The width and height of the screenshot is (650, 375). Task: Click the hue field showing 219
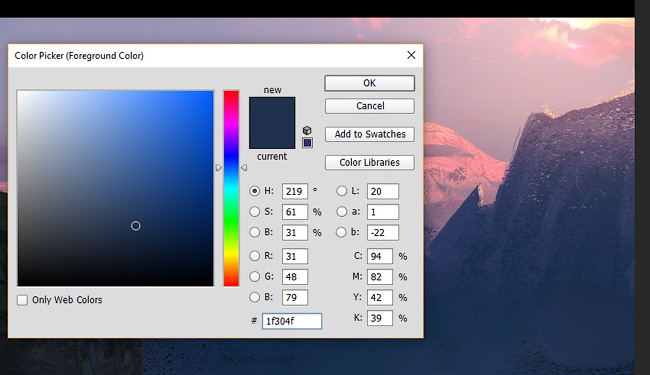[x=295, y=191]
